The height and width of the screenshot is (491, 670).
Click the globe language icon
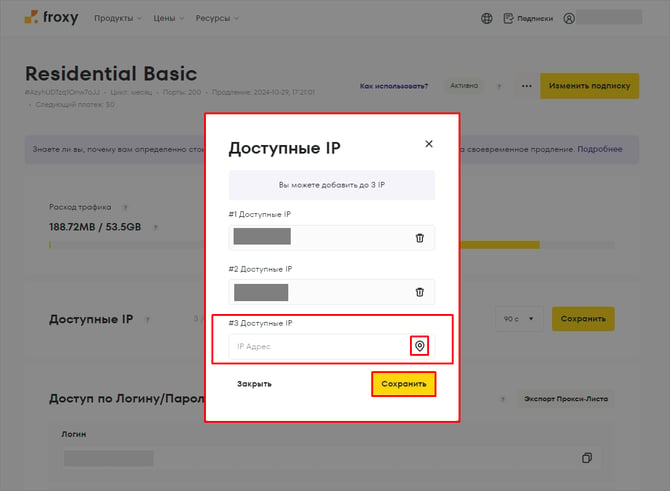[486, 18]
